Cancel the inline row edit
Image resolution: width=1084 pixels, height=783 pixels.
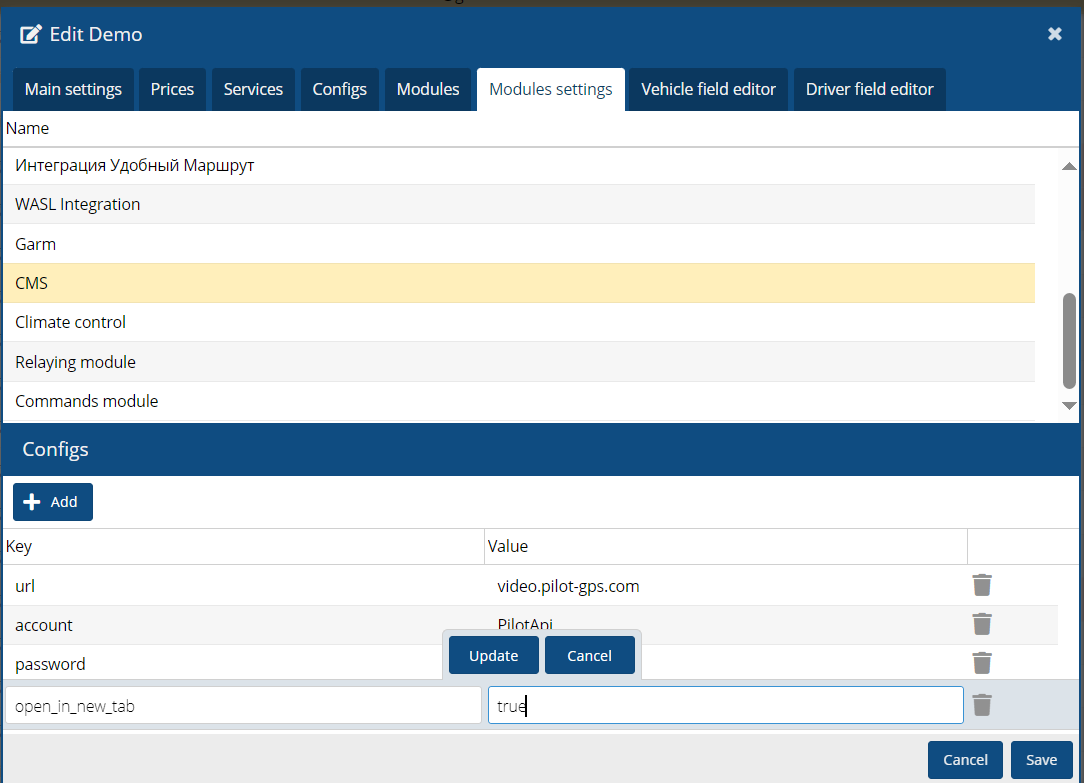pyautogui.click(x=589, y=656)
